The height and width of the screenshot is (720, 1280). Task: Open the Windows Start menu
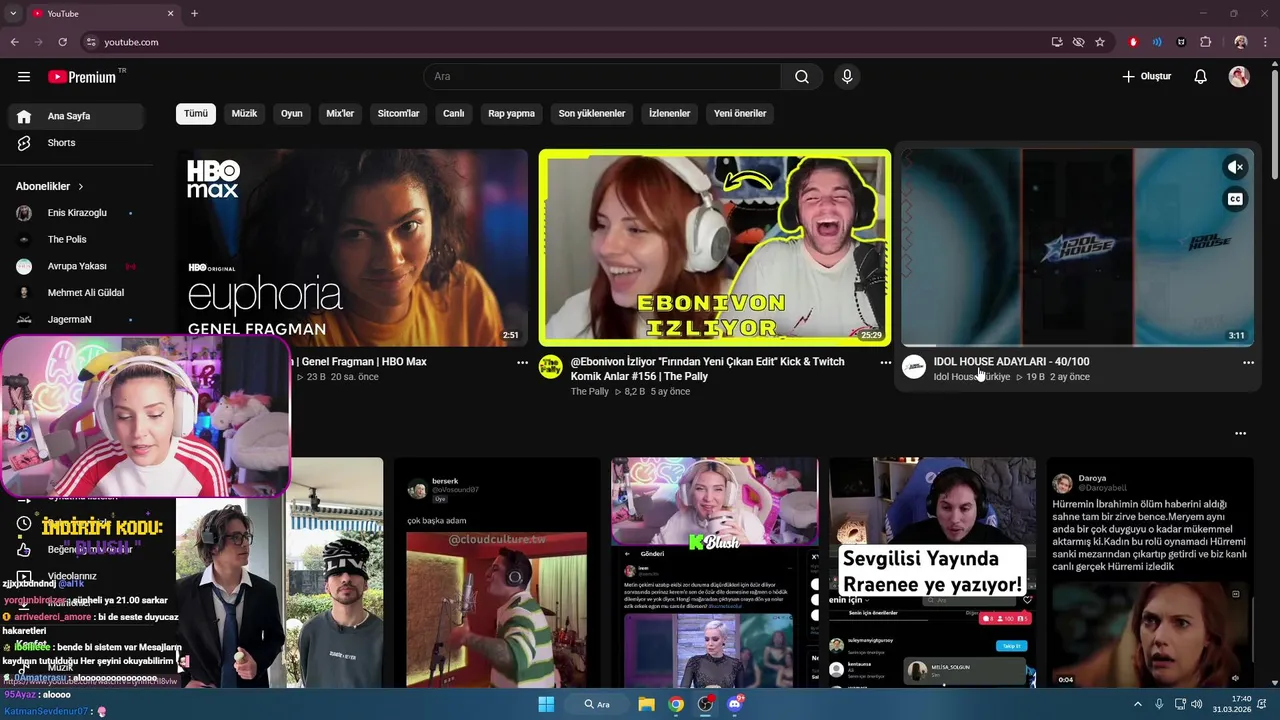point(546,704)
